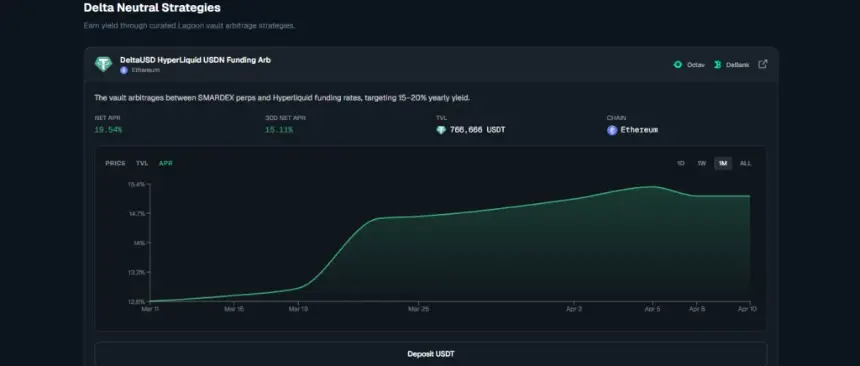Click the vault arbitrage description text

pyautogui.click(x=282, y=98)
